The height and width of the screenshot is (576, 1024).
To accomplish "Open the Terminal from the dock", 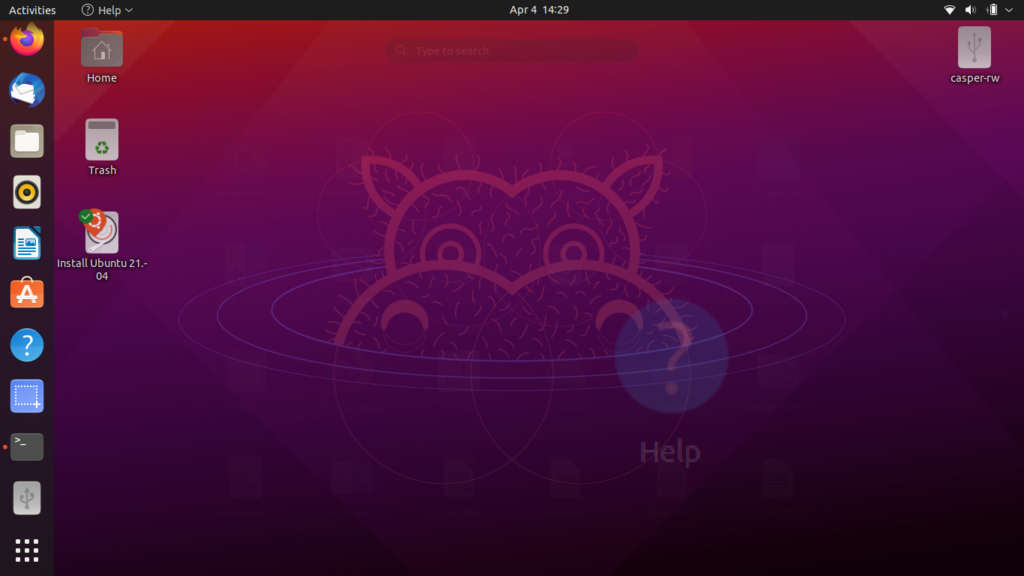I will tap(27, 447).
